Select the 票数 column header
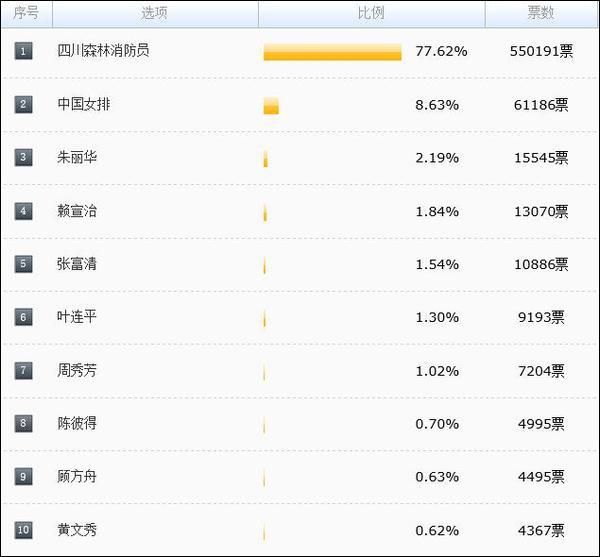 coord(541,14)
